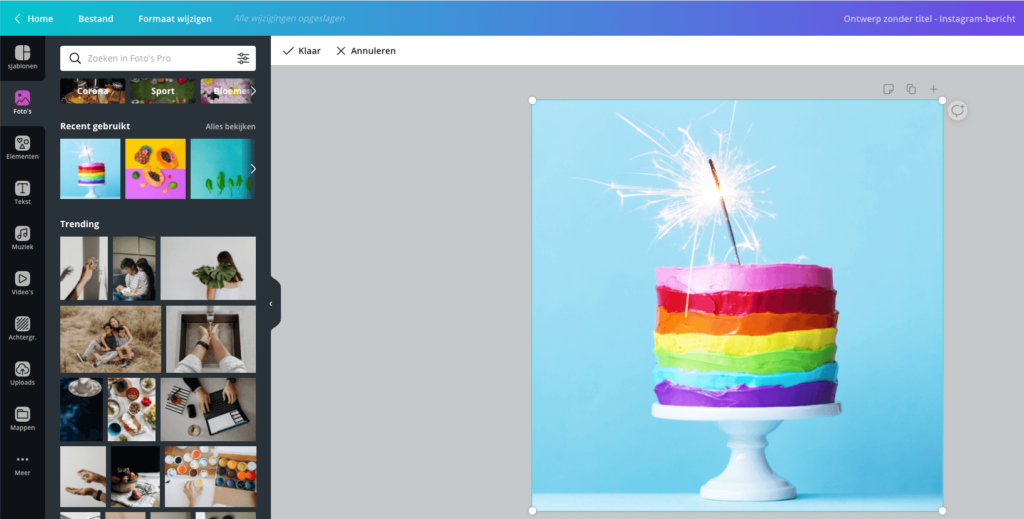Collapse the side panel with arrow handle
The width and height of the screenshot is (1024, 519).
pyautogui.click(x=270, y=303)
